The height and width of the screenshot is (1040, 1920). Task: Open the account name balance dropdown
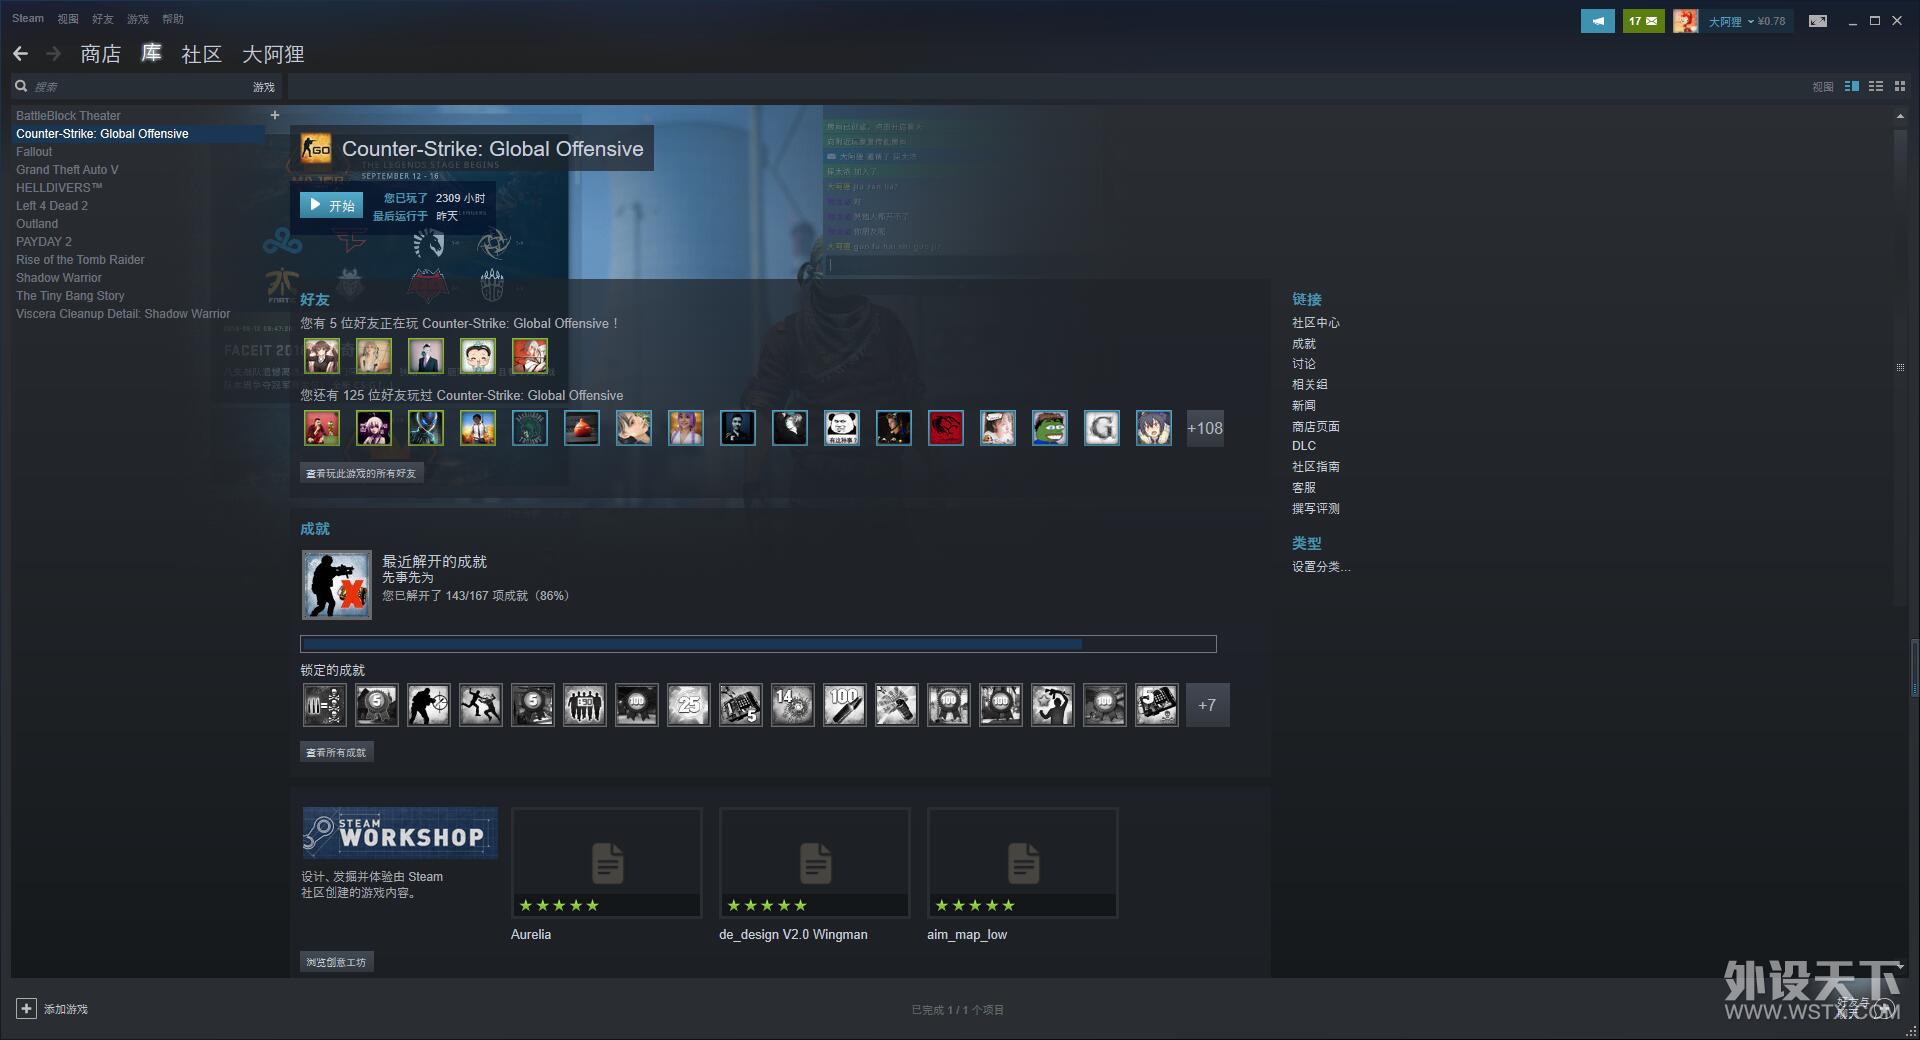1746,21
